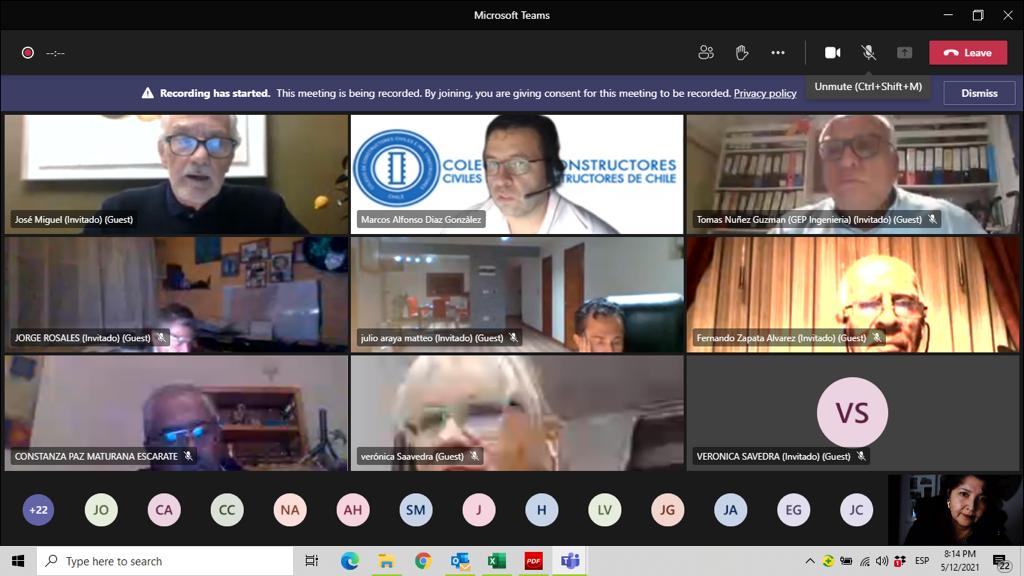Click muted mic icon beside CONSTANZA PAZ MATURANA
This screenshot has height=576, width=1024.
tap(188, 456)
